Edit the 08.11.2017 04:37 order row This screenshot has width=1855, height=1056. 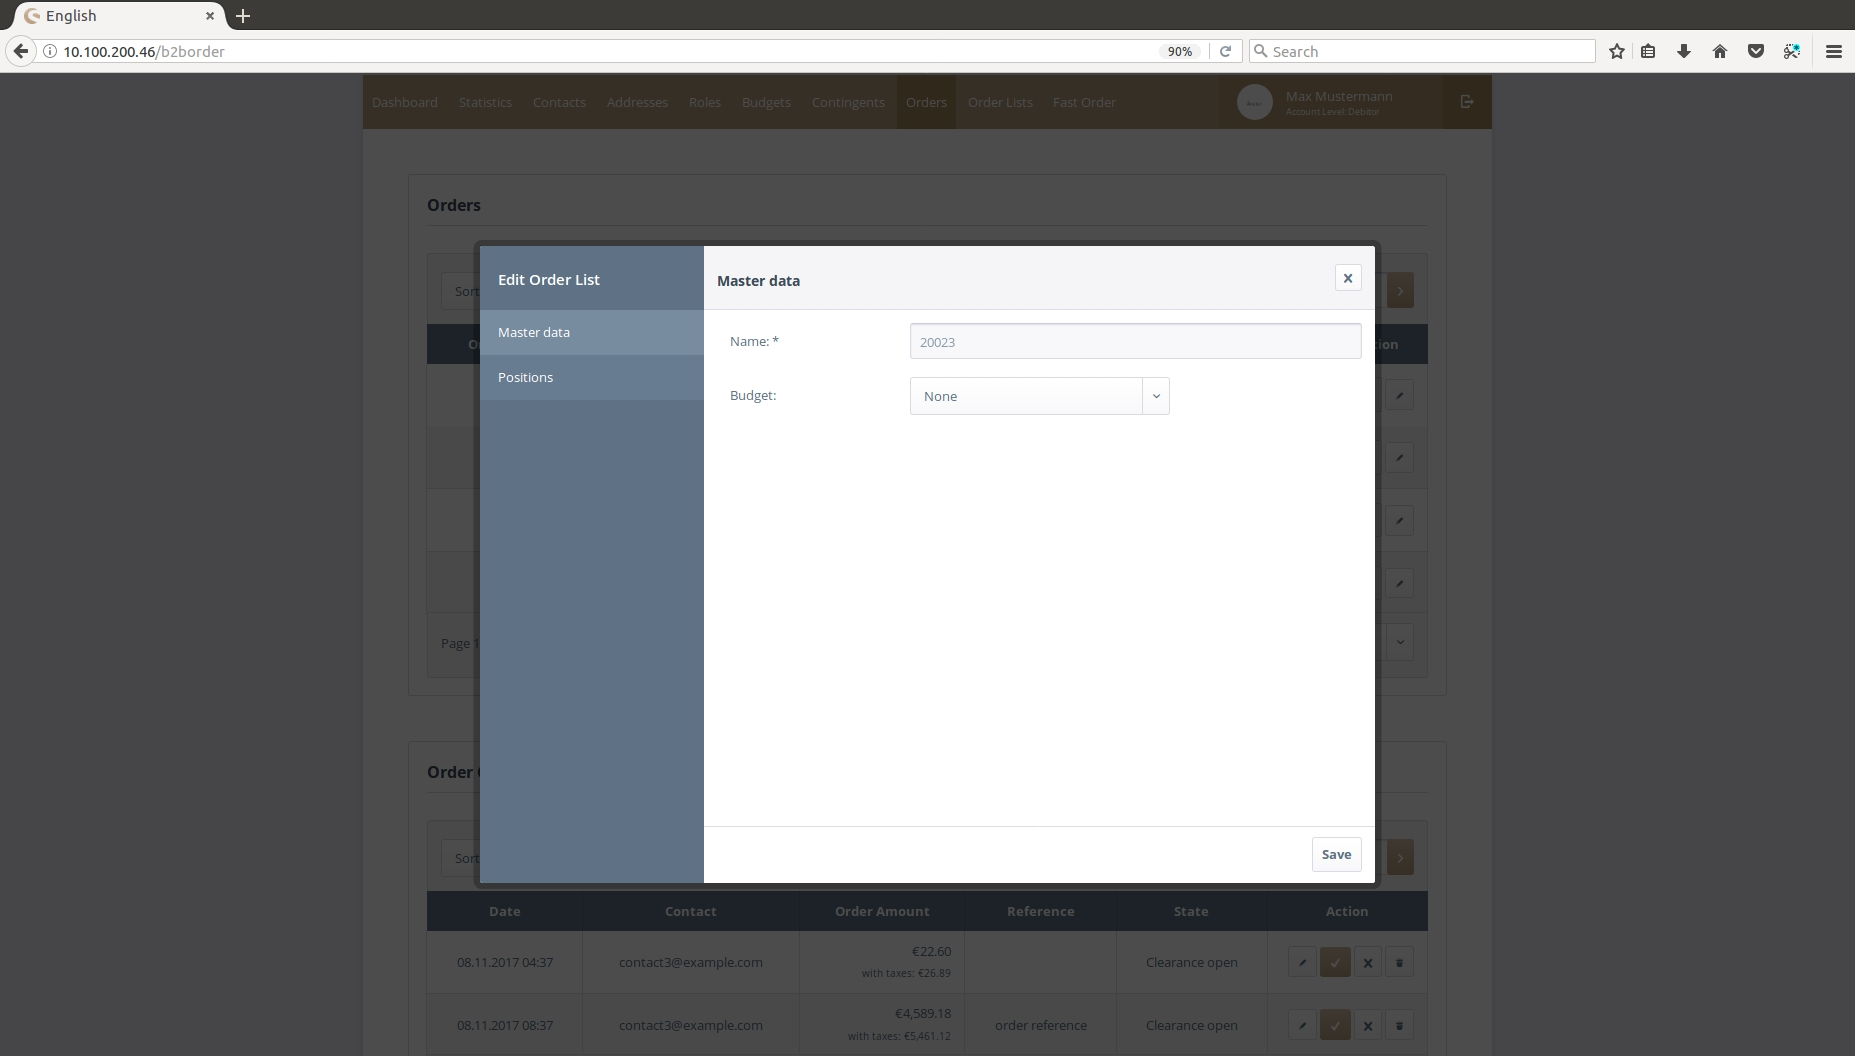pos(1302,963)
